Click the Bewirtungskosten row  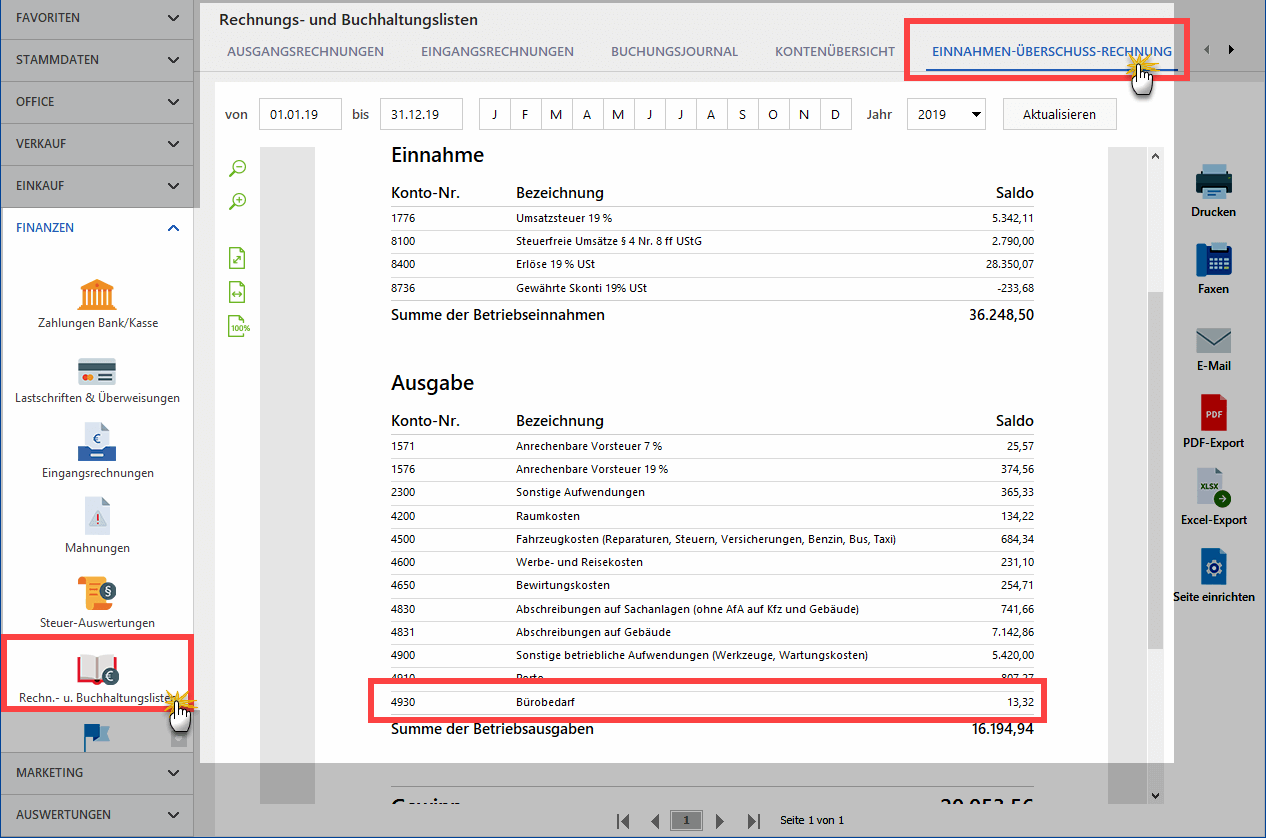(x=712, y=585)
